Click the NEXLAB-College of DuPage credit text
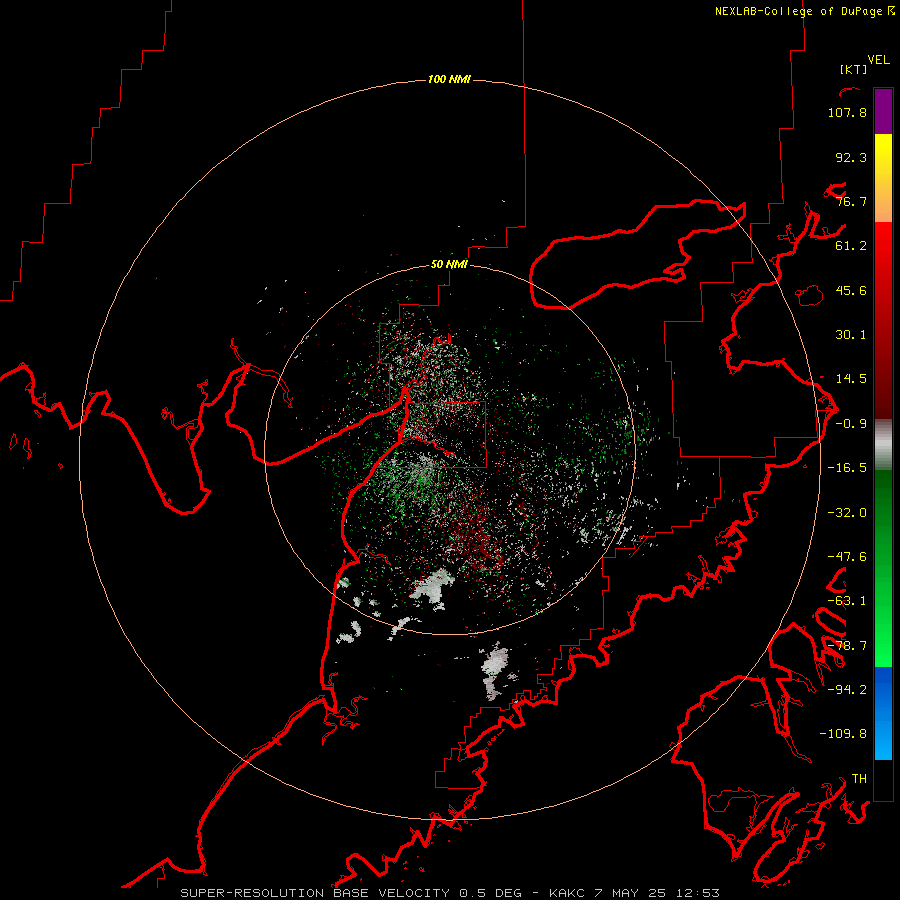This screenshot has width=900, height=900. [804, 11]
